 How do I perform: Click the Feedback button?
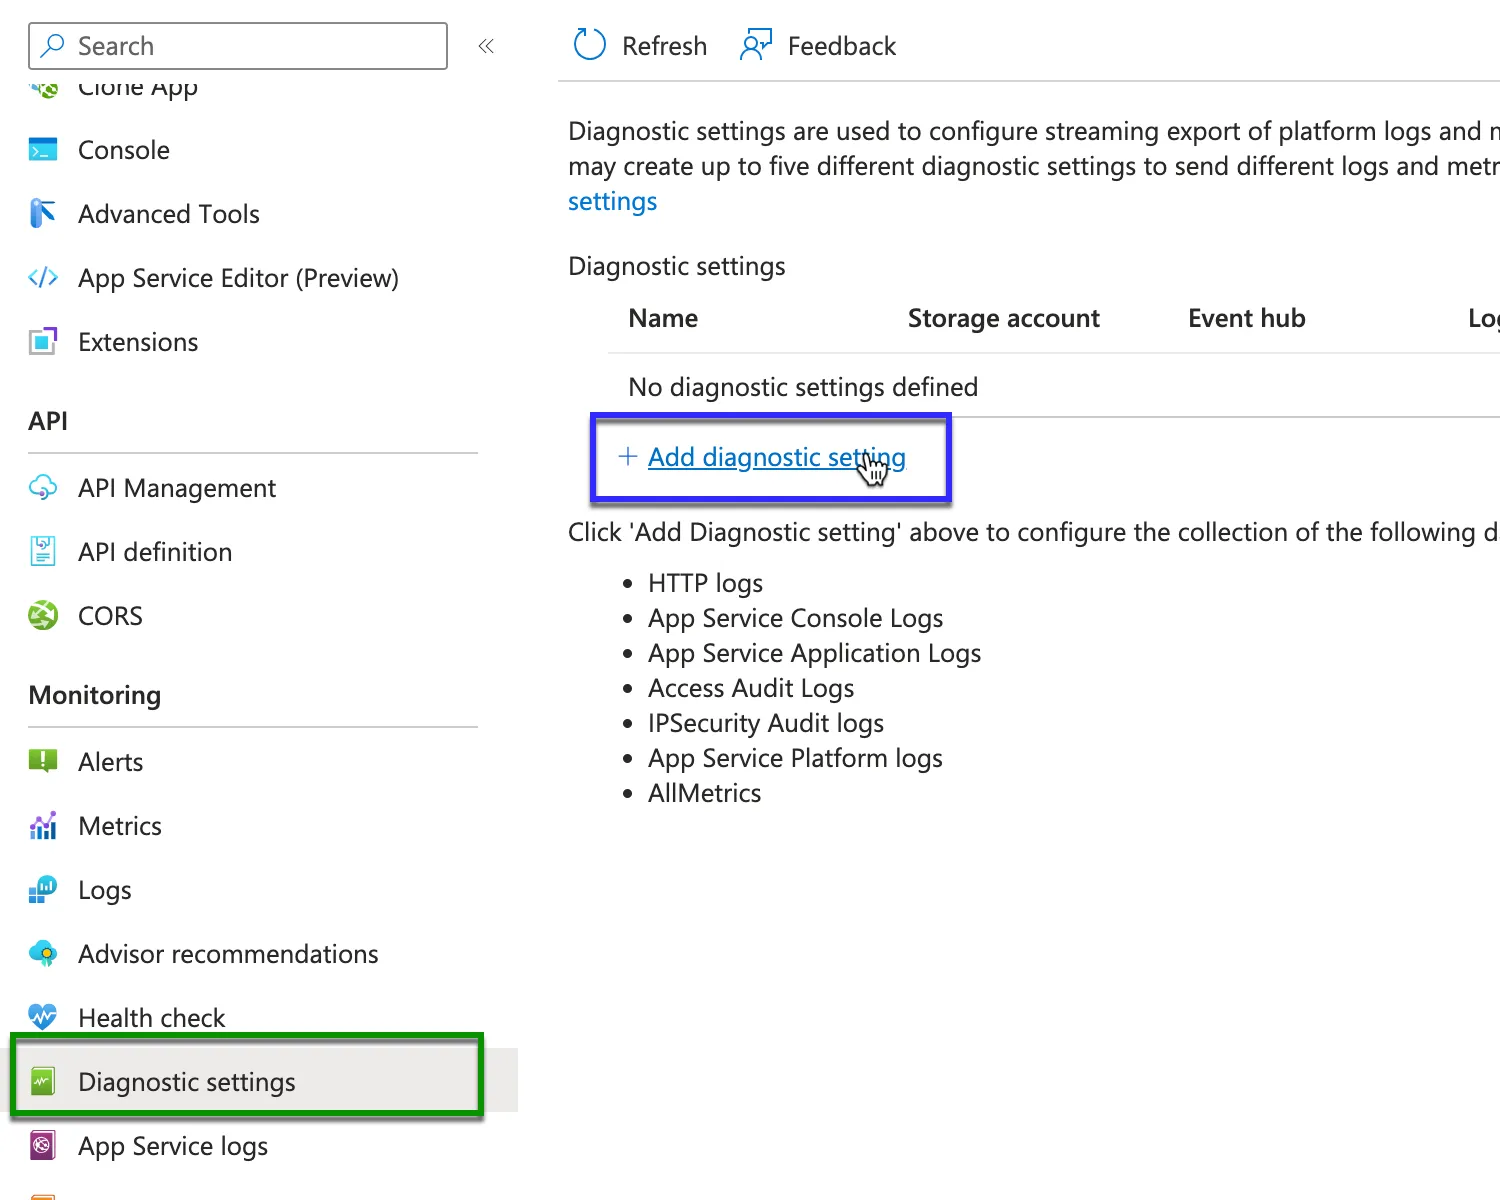(819, 46)
